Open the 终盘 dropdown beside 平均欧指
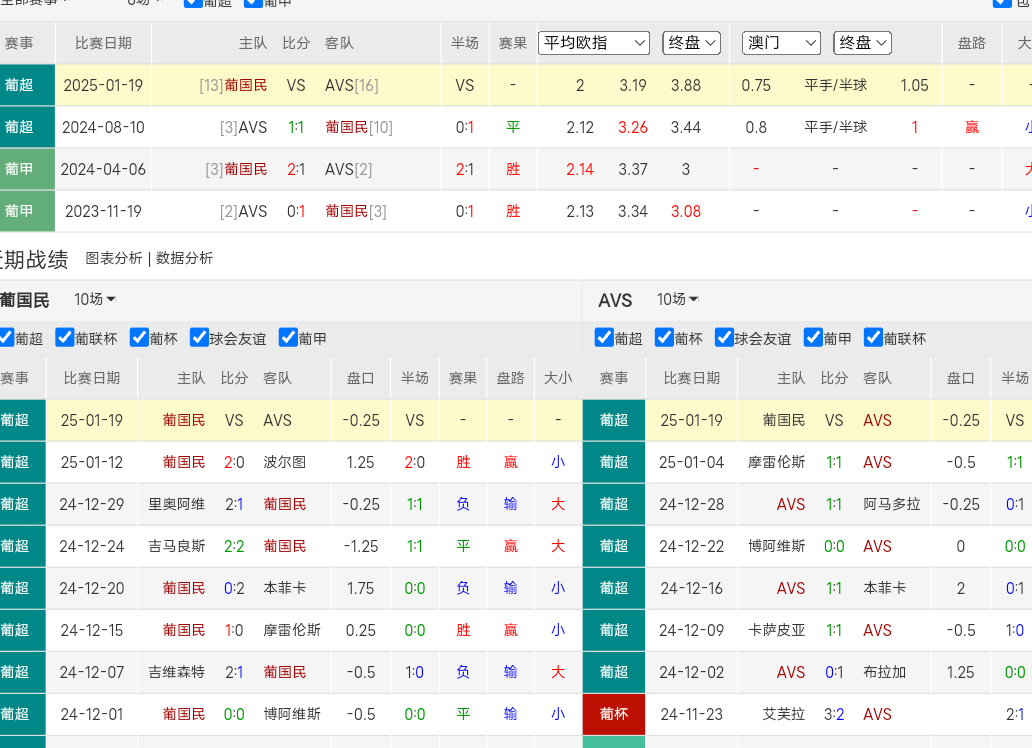This screenshot has height=748, width=1032. (691, 43)
